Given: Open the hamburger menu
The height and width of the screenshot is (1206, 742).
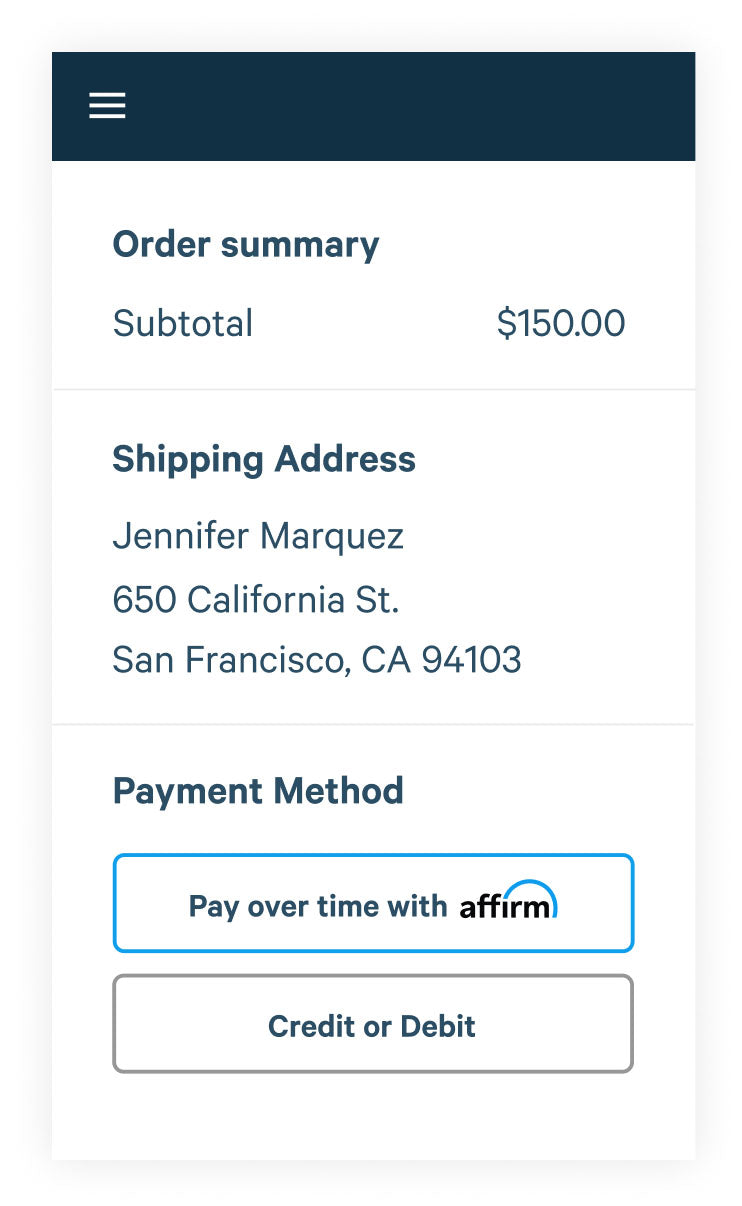Looking at the screenshot, I should 107,106.
